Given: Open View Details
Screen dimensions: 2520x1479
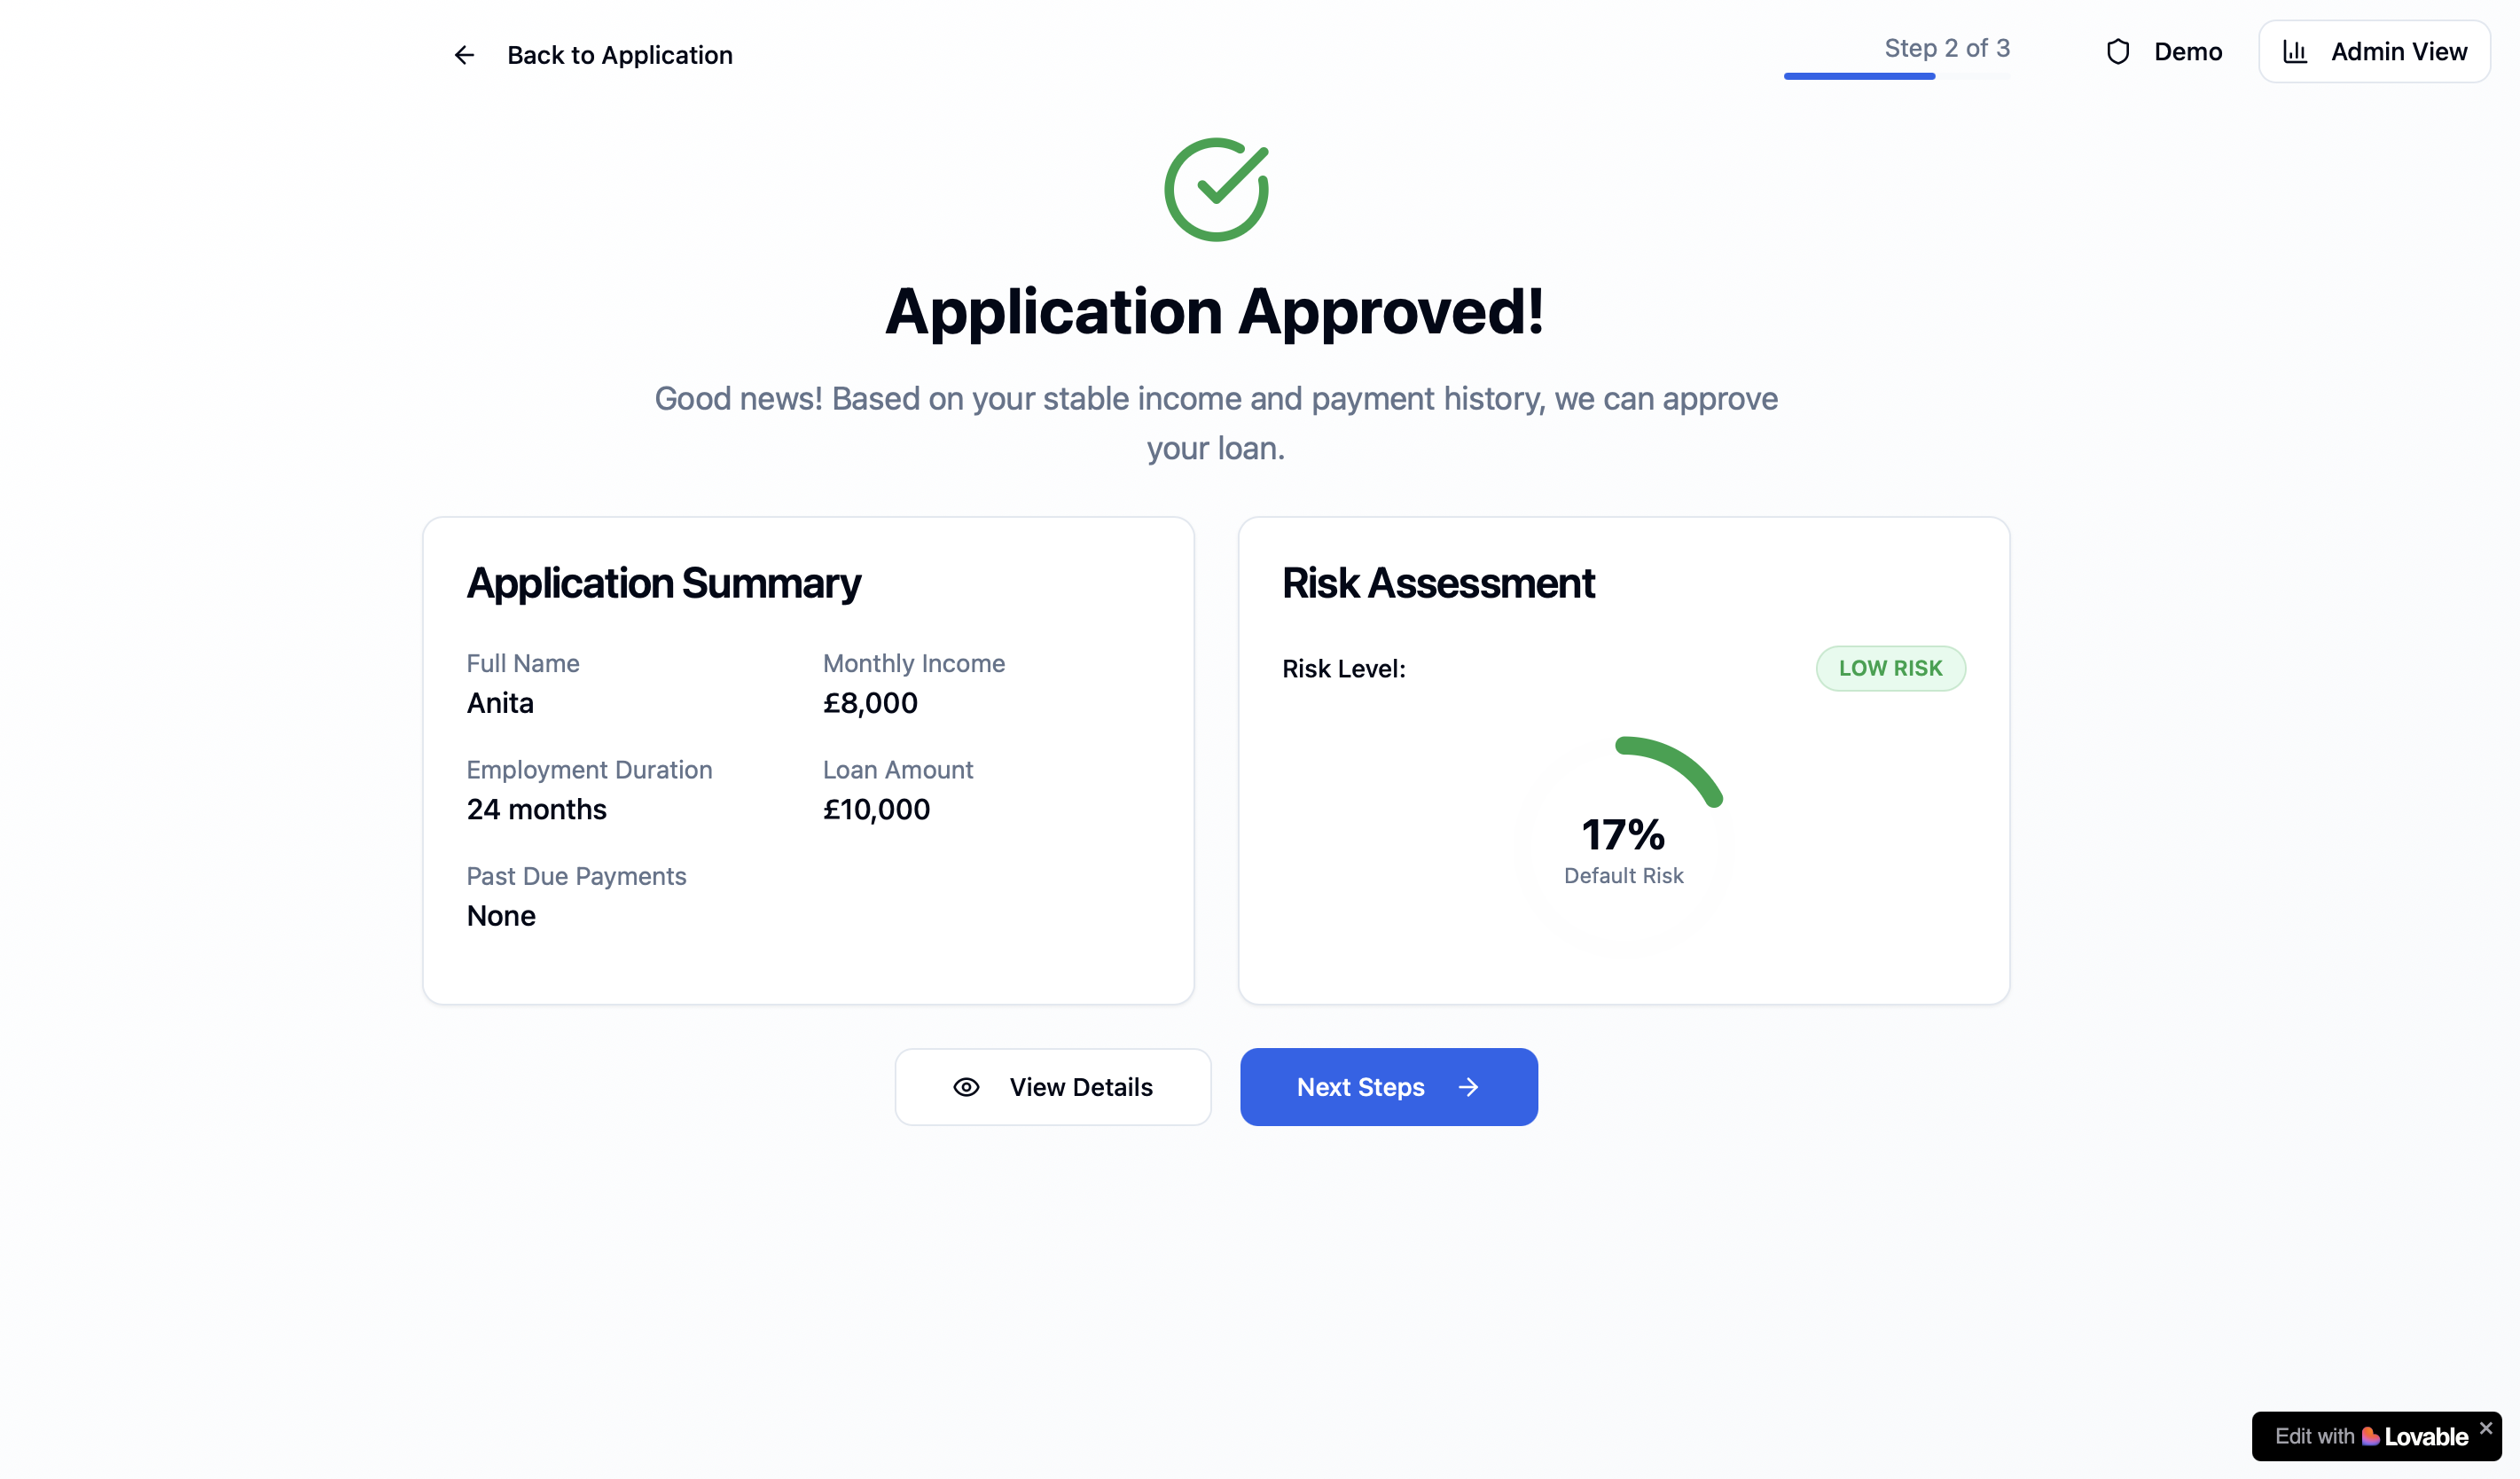Looking at the screenshot, I should tap(1053, 1087).
